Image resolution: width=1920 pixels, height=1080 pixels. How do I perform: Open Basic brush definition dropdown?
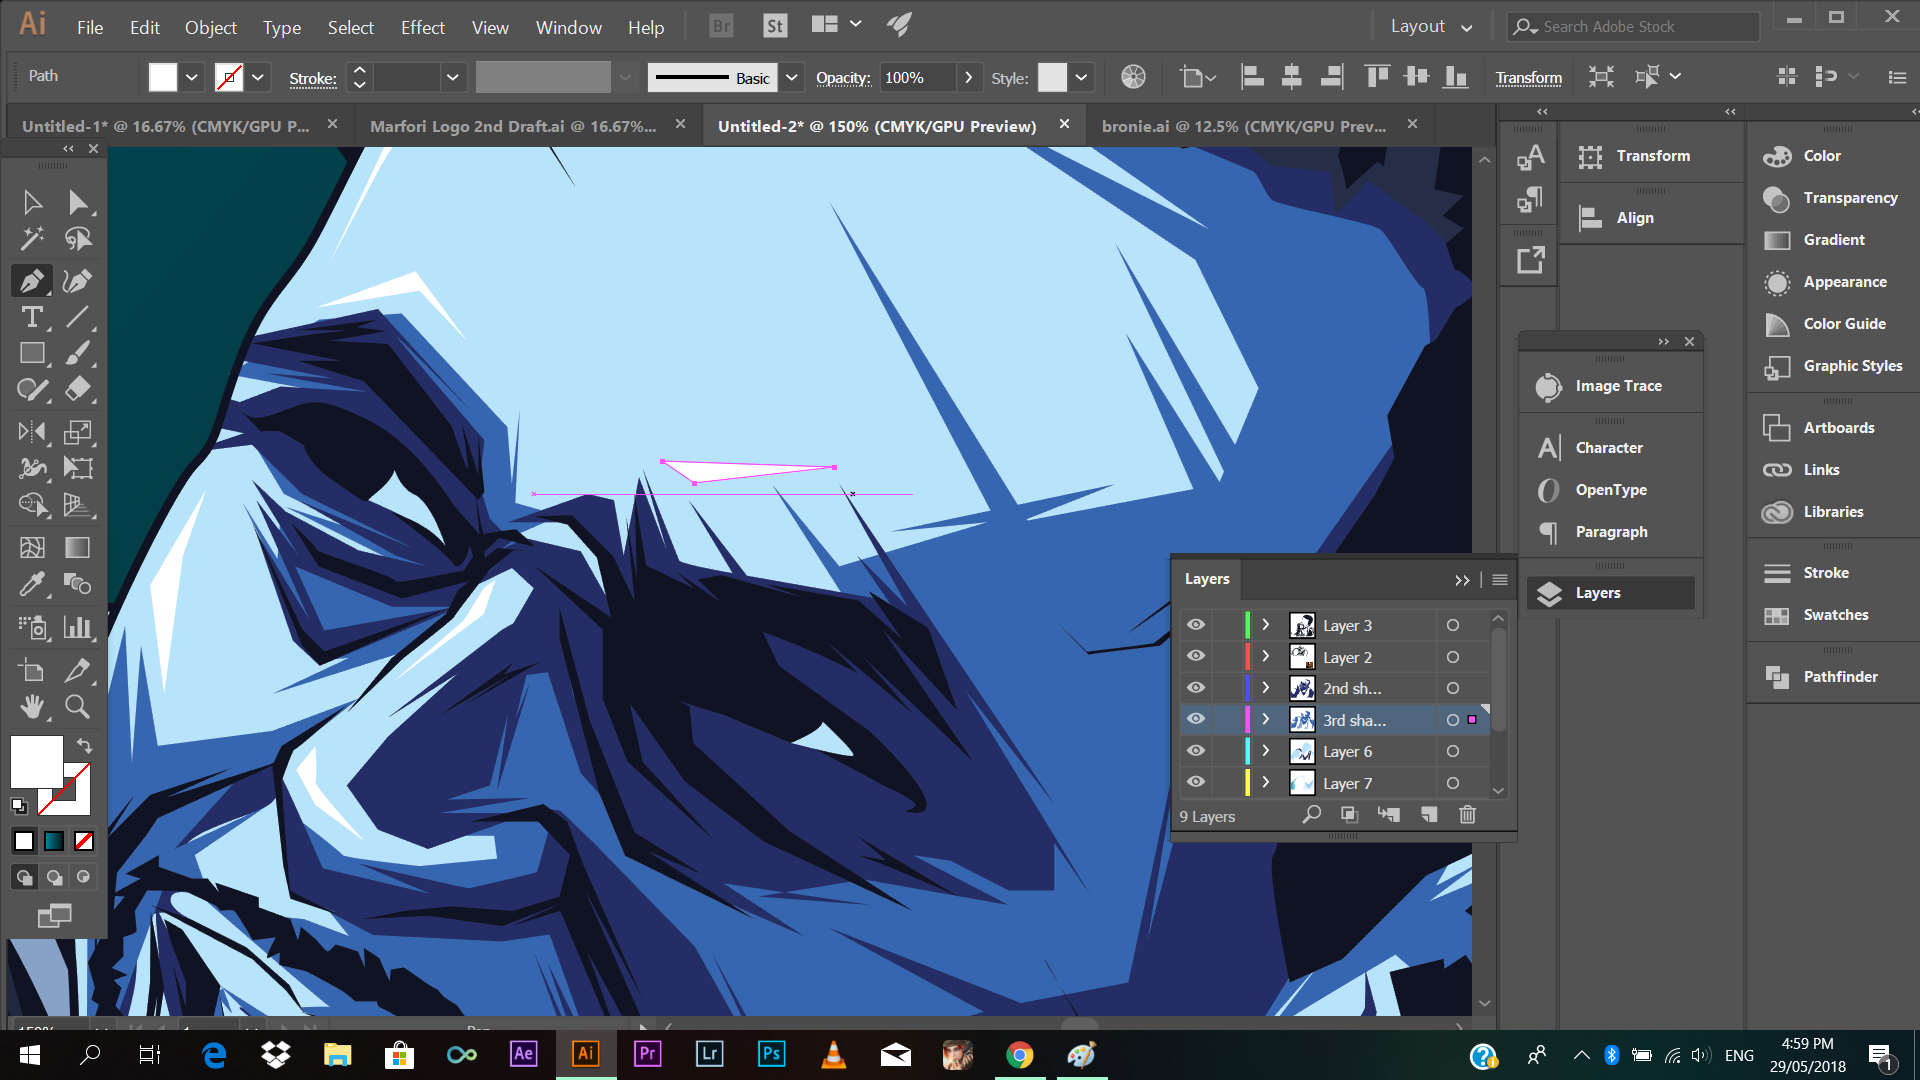[x=792, y=77]
